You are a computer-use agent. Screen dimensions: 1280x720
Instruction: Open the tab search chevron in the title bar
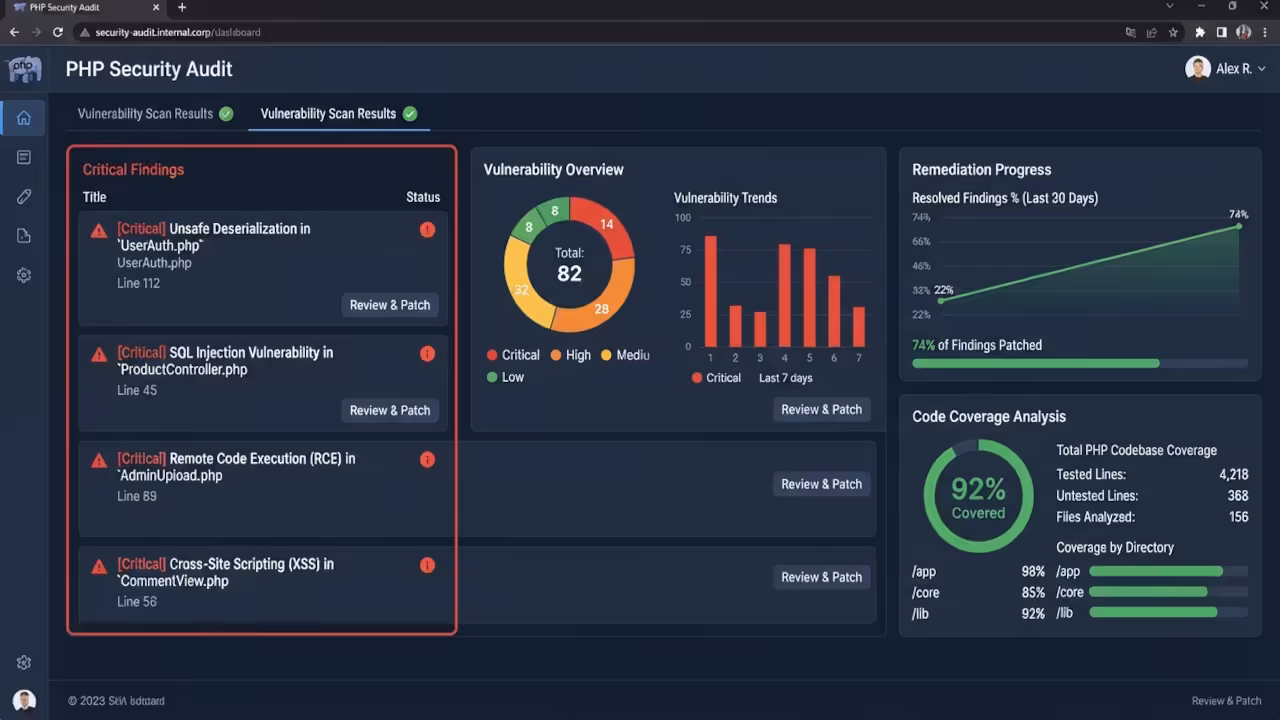(x=1170, y=7)
